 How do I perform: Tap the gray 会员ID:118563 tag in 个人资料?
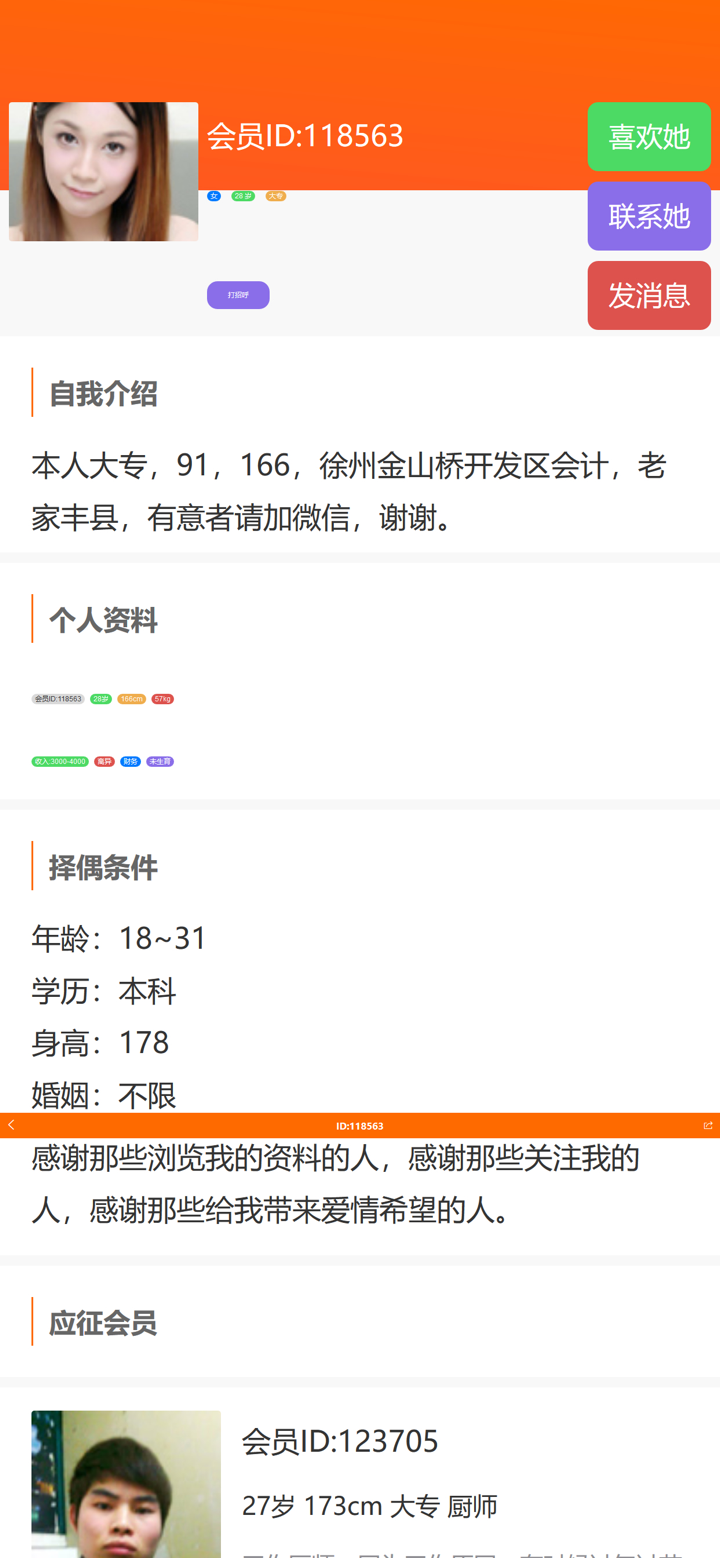pyautogui.click(x=58, y=699)
